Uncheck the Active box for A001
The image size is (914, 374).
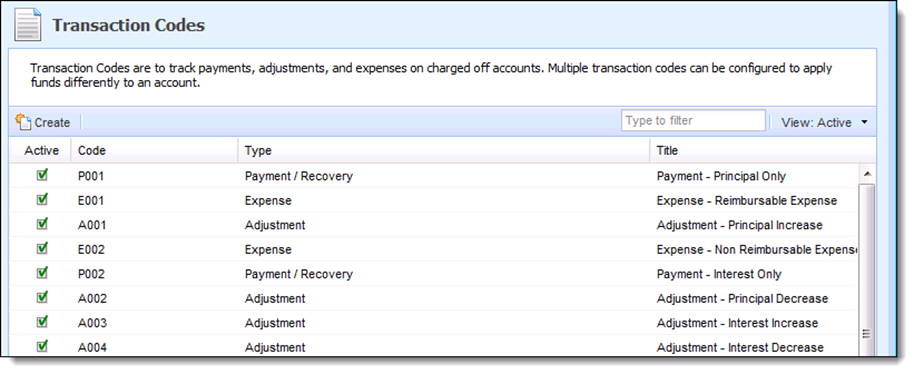point(42,224)
